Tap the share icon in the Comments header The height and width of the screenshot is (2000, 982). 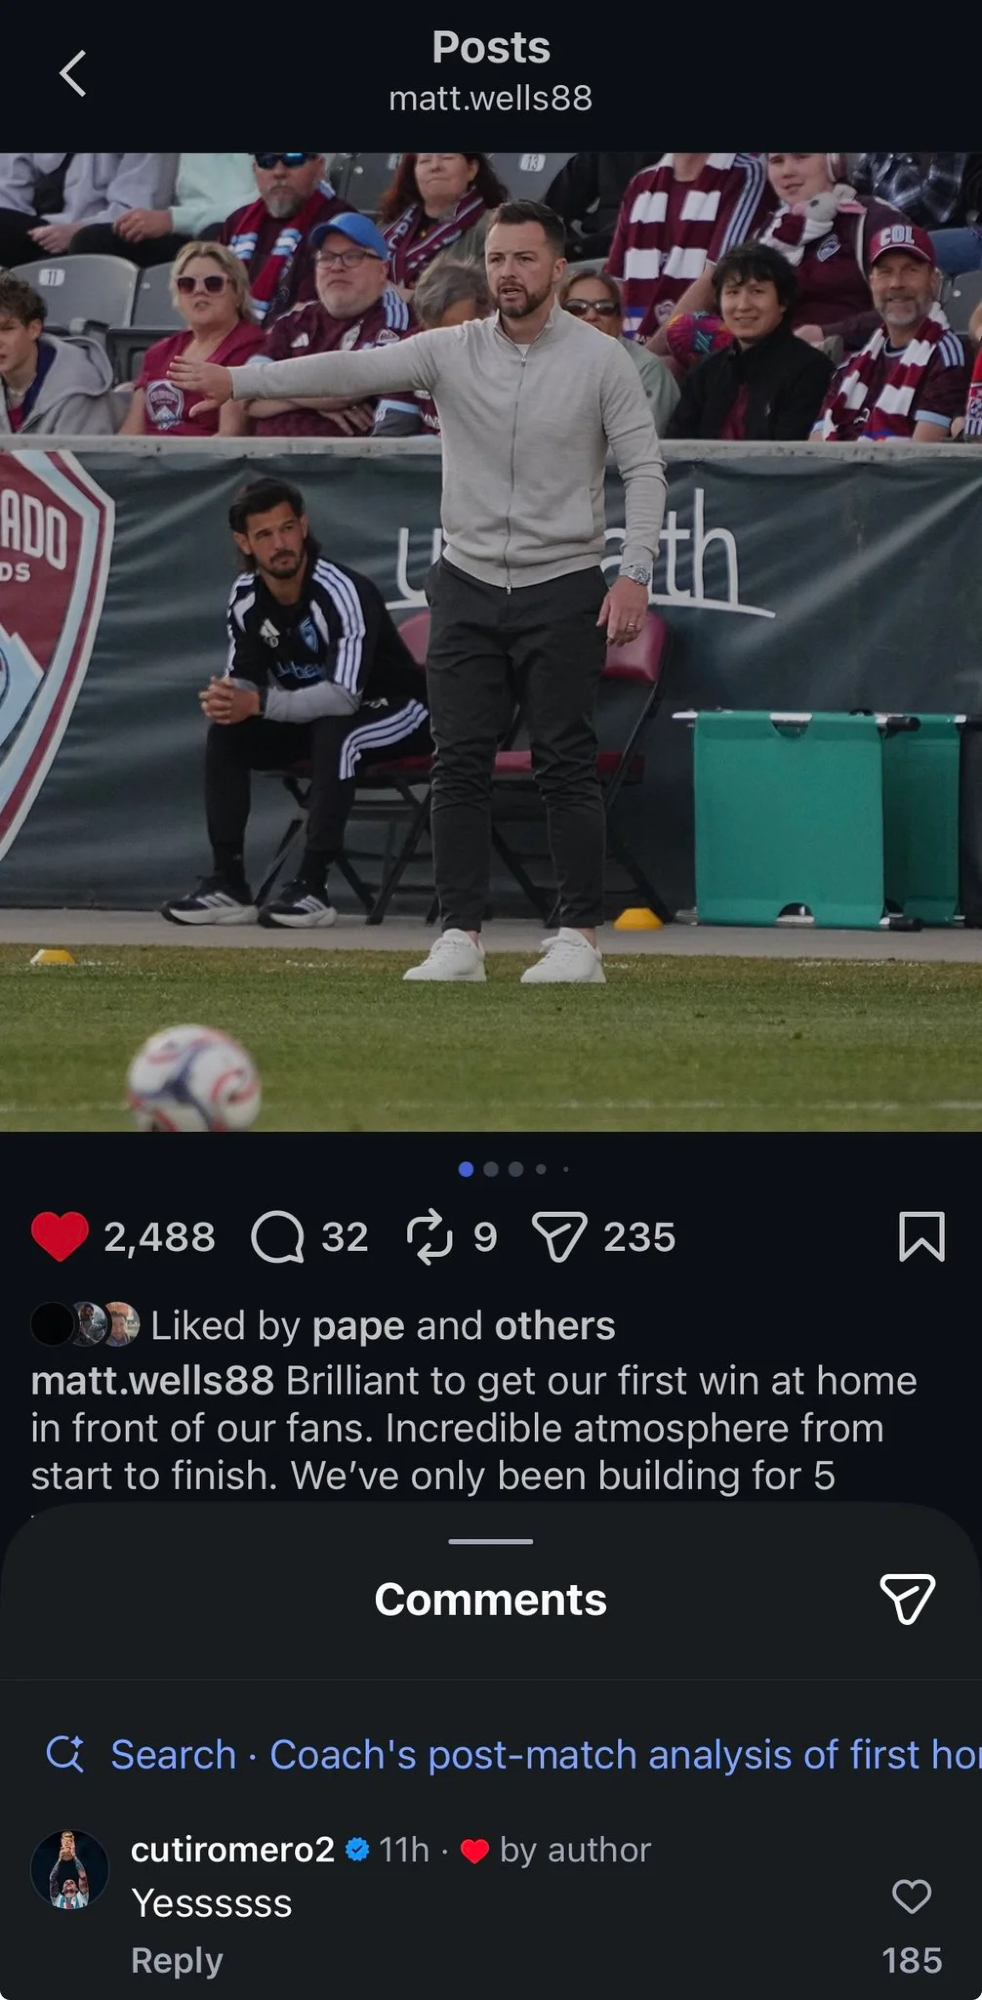click(907, 1599)
